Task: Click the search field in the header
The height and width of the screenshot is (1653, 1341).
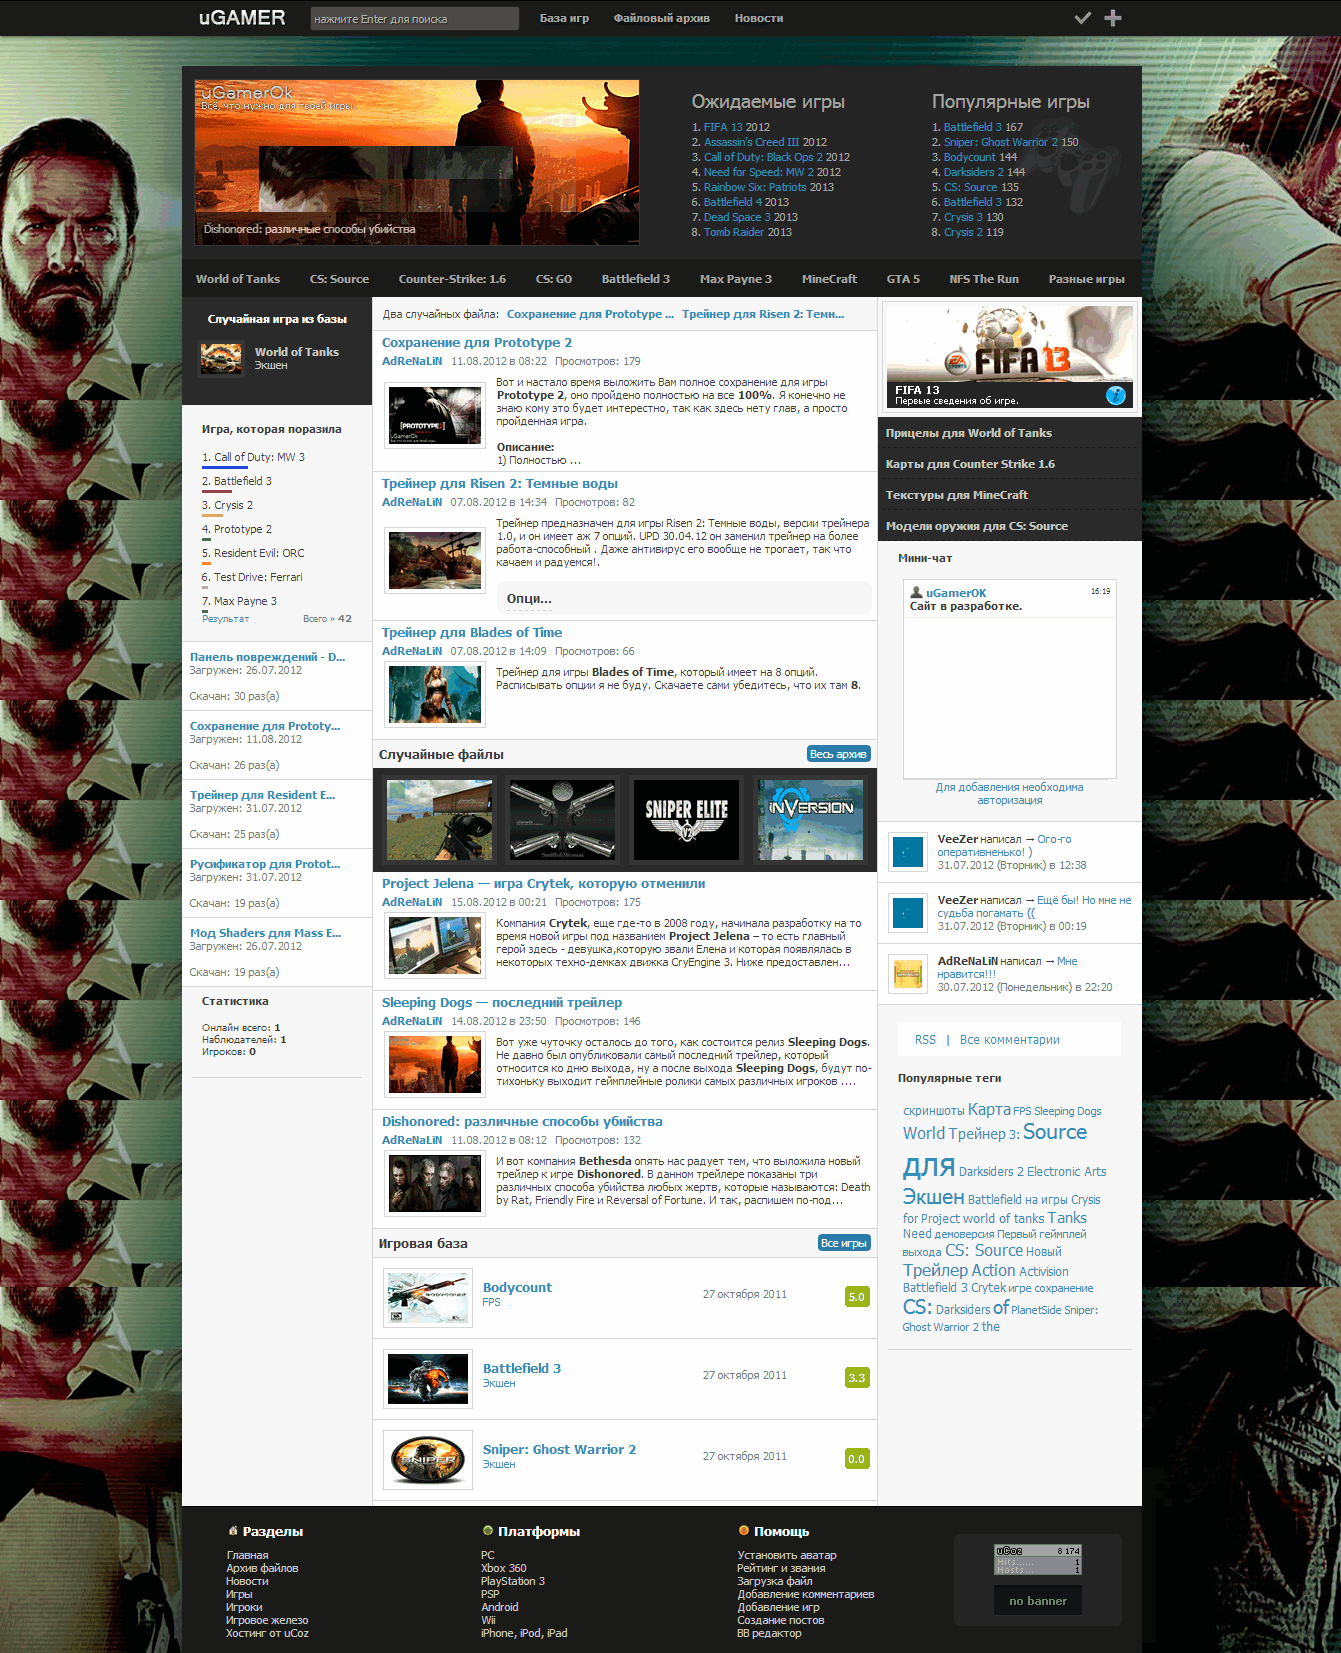Action: coord(414,19)
